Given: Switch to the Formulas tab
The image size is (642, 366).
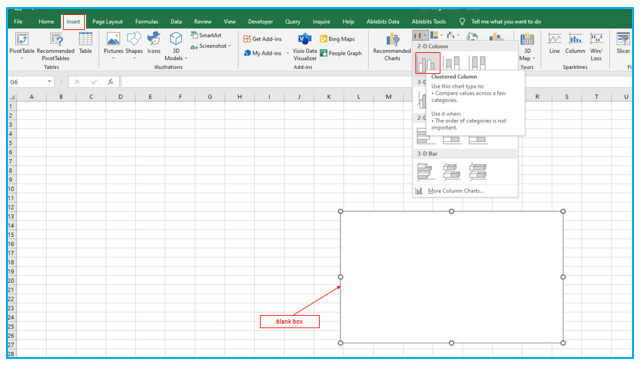Looking at the screenshot, I should 147,22.
